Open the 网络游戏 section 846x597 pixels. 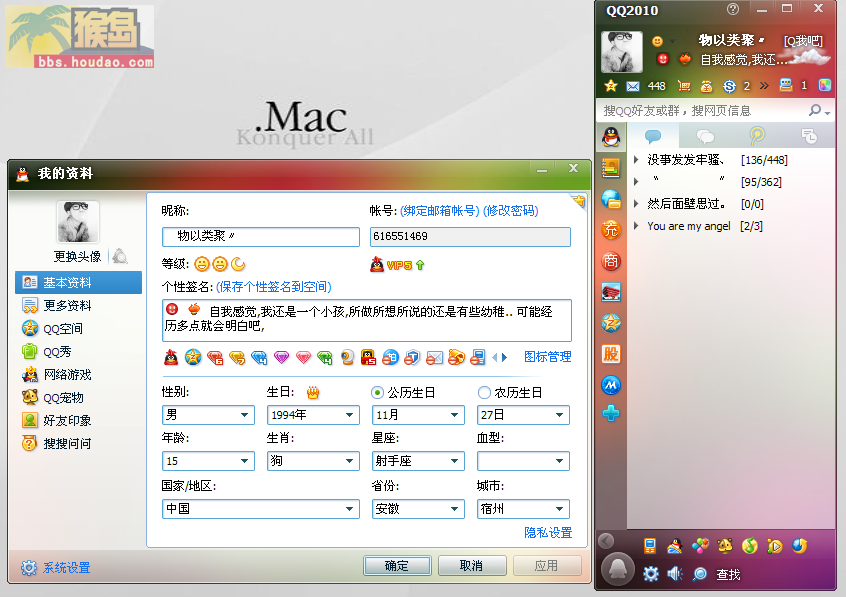coord(57,374)
